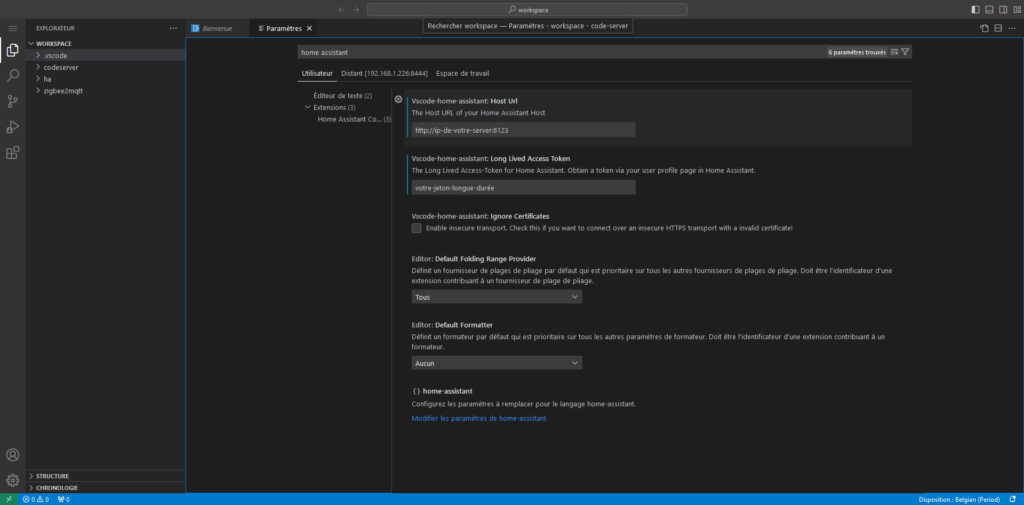Open the Run and Debug view
Viewport: 1024px width, 505px height.
pyautogui.click(x=12, y=127)
